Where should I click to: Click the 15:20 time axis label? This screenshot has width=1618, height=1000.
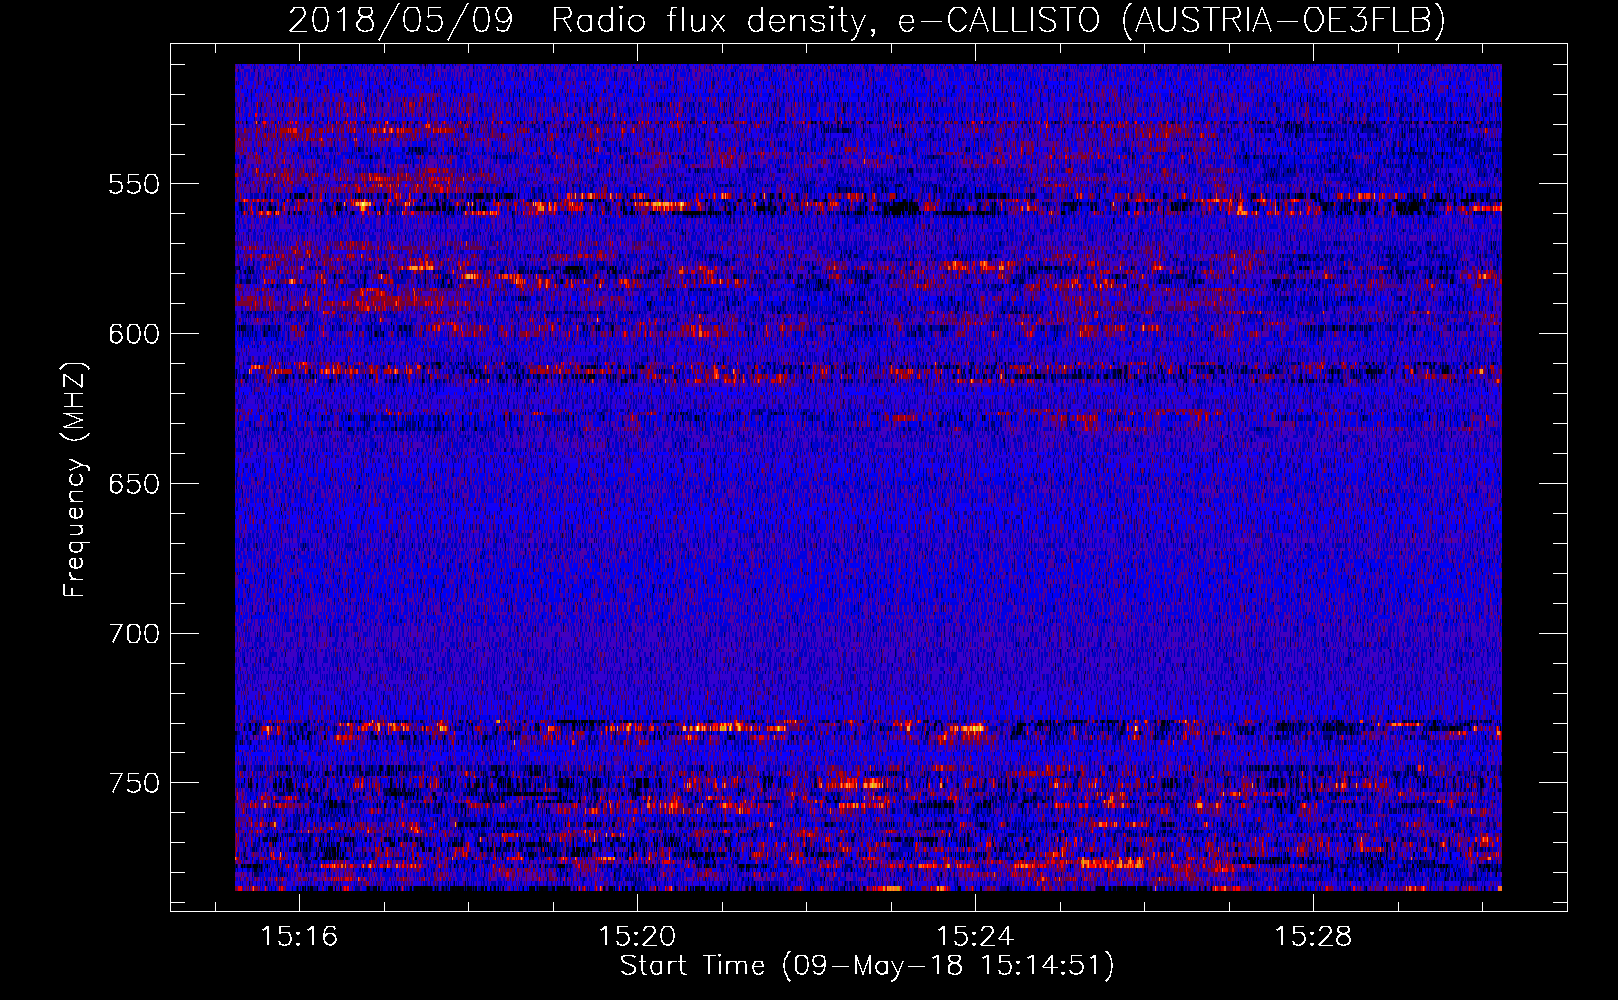pyautogui.click(x=637, y=937)
